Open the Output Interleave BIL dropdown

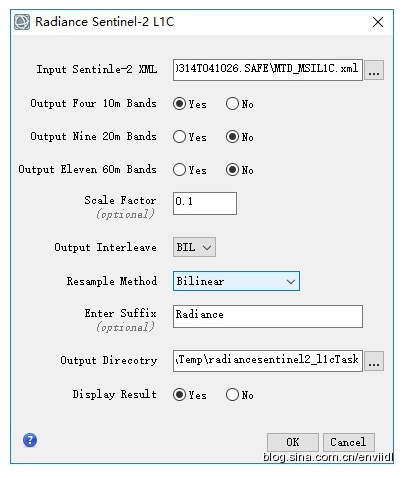[194, 247]
